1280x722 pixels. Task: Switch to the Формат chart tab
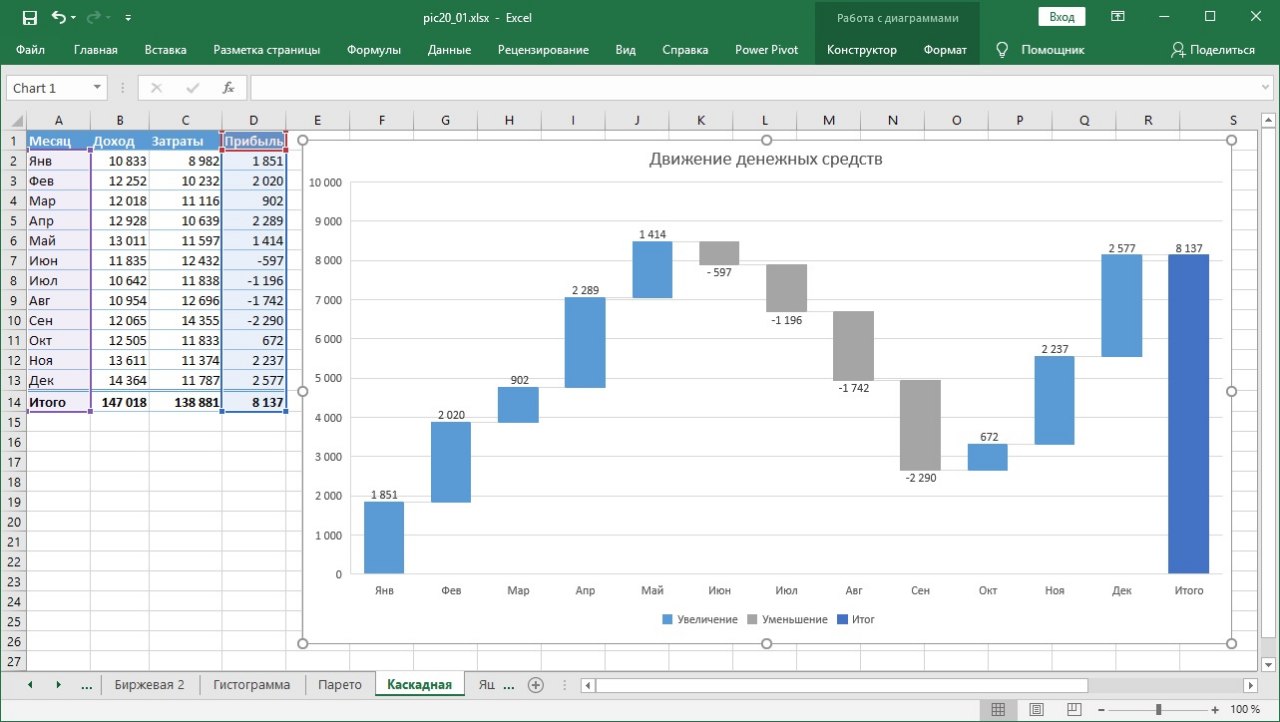(945, 49)
